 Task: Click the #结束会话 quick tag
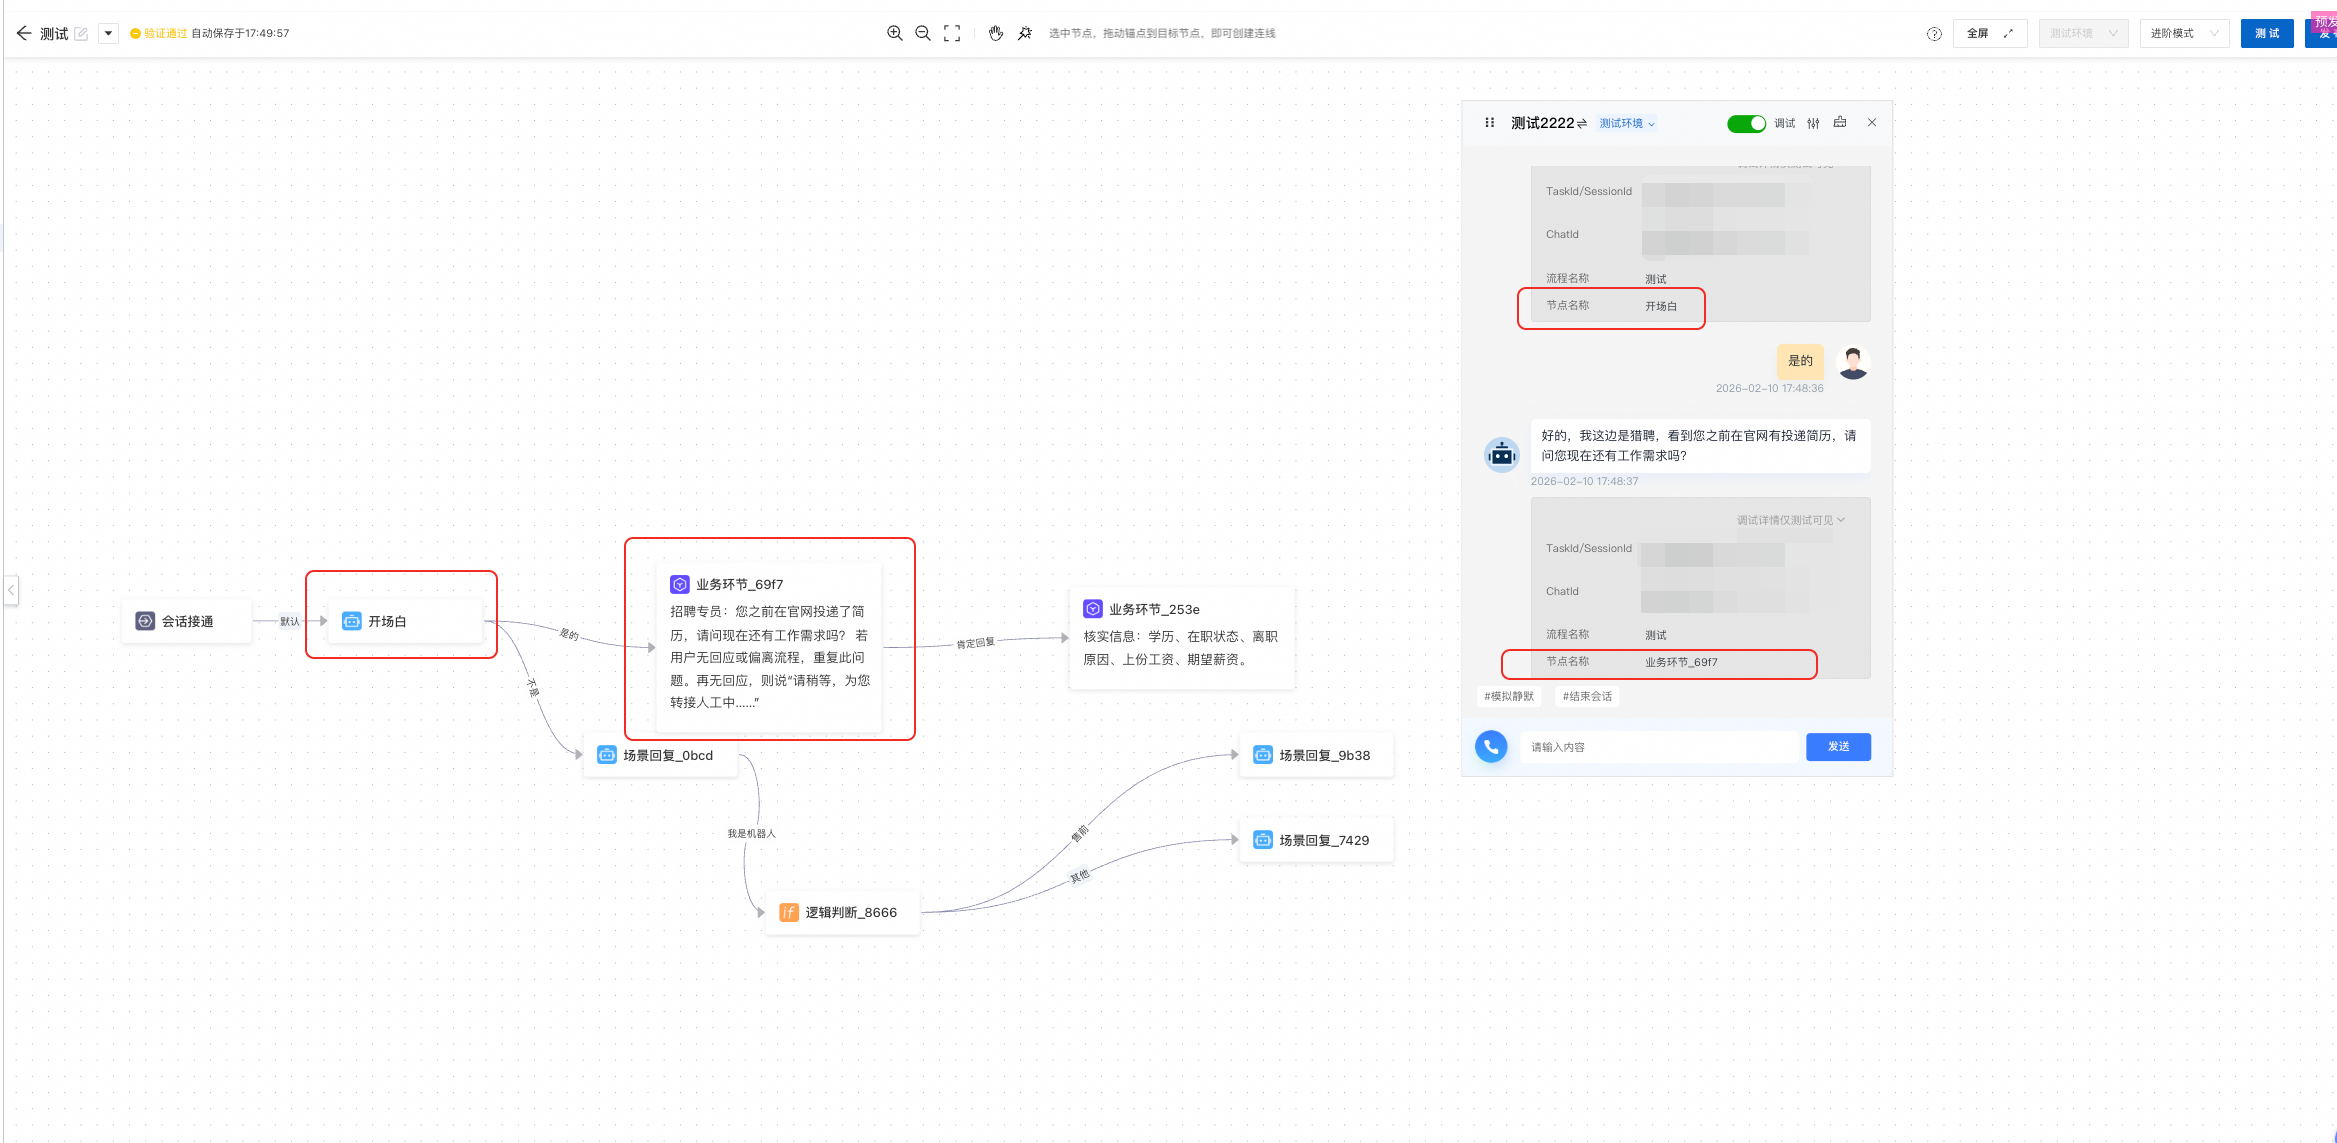click(x=1587, y=696)
